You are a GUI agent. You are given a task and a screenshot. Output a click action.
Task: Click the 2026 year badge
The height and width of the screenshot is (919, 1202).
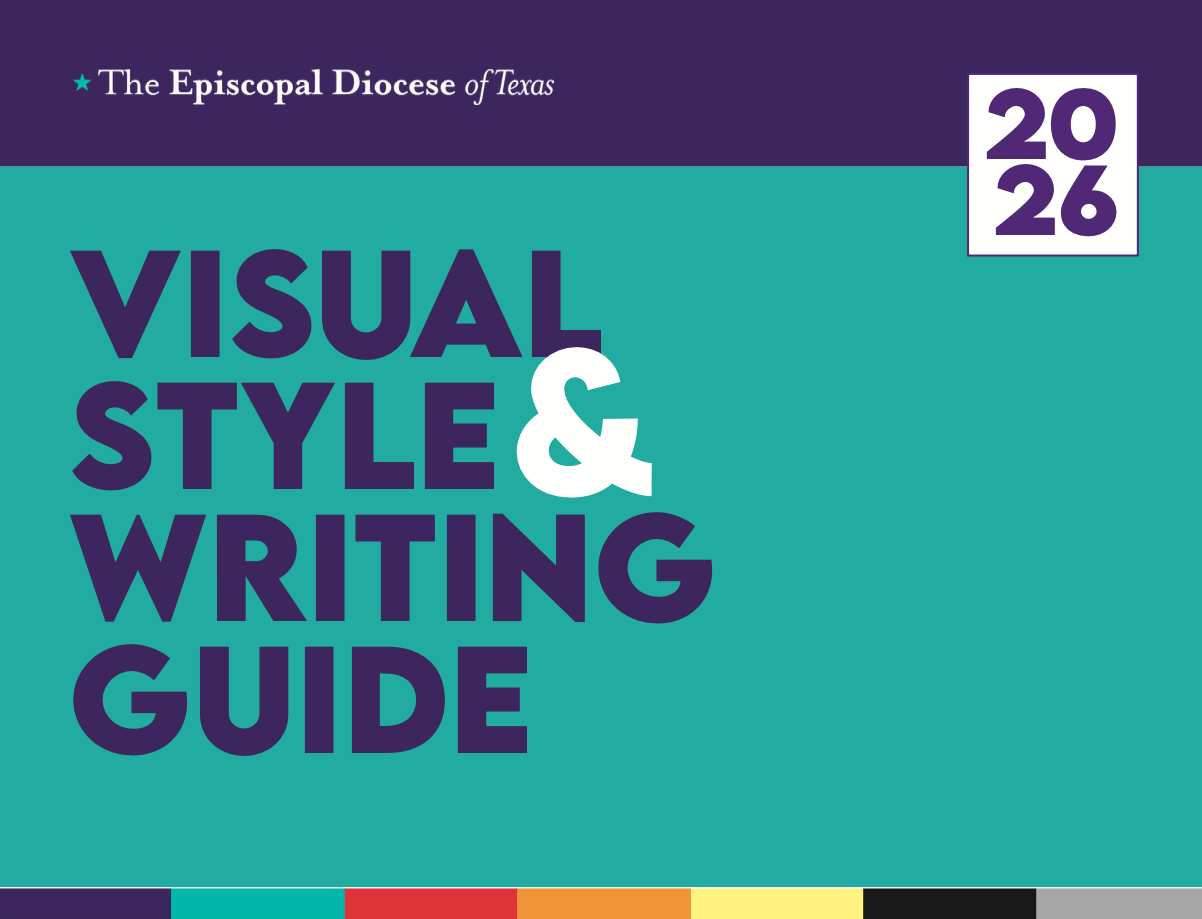click(1053, 165)
